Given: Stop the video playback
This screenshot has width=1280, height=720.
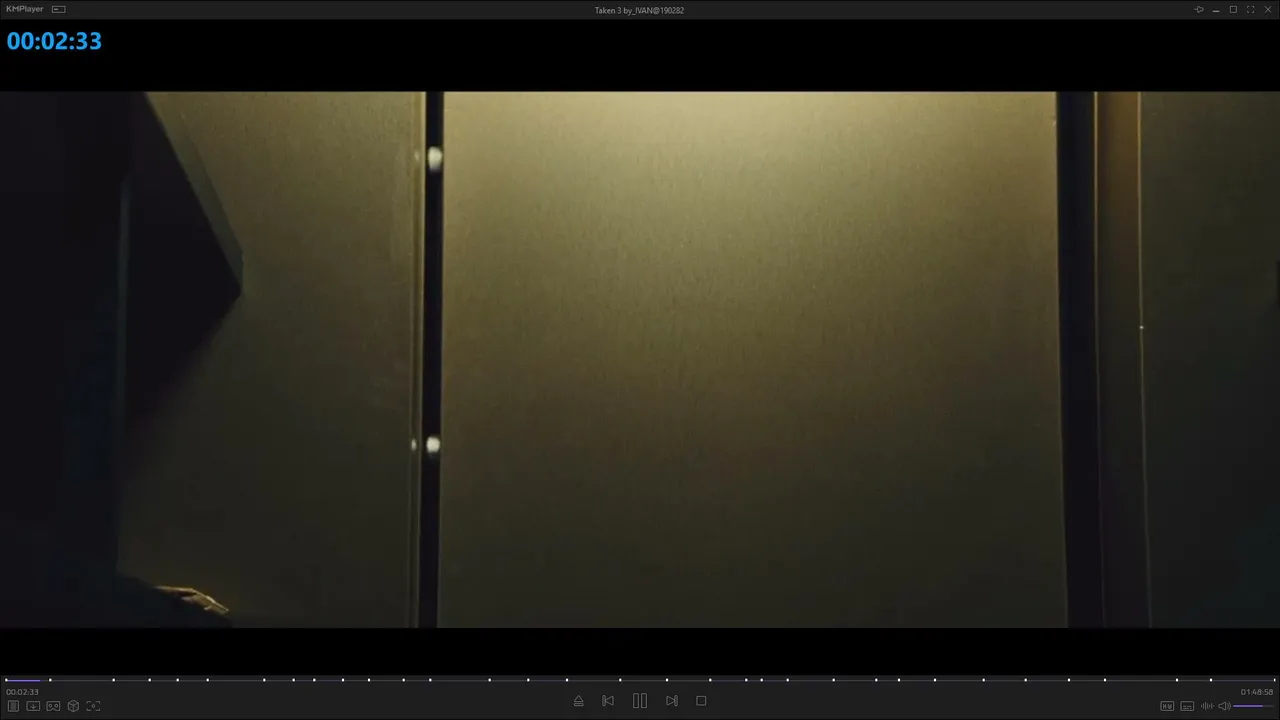Looking at the screenshot, I should (701, 701).
